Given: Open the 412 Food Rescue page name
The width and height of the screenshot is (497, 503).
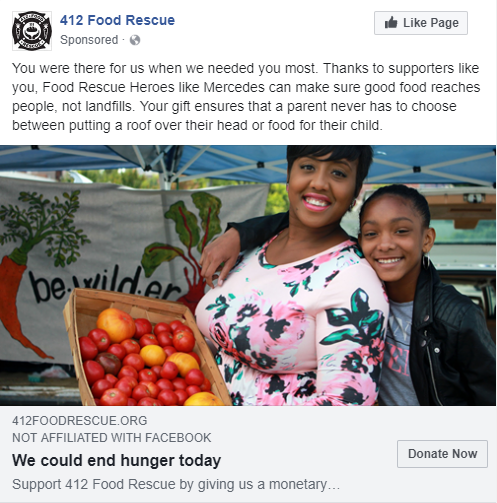Looking at the screenshot, I should (117, 20).
